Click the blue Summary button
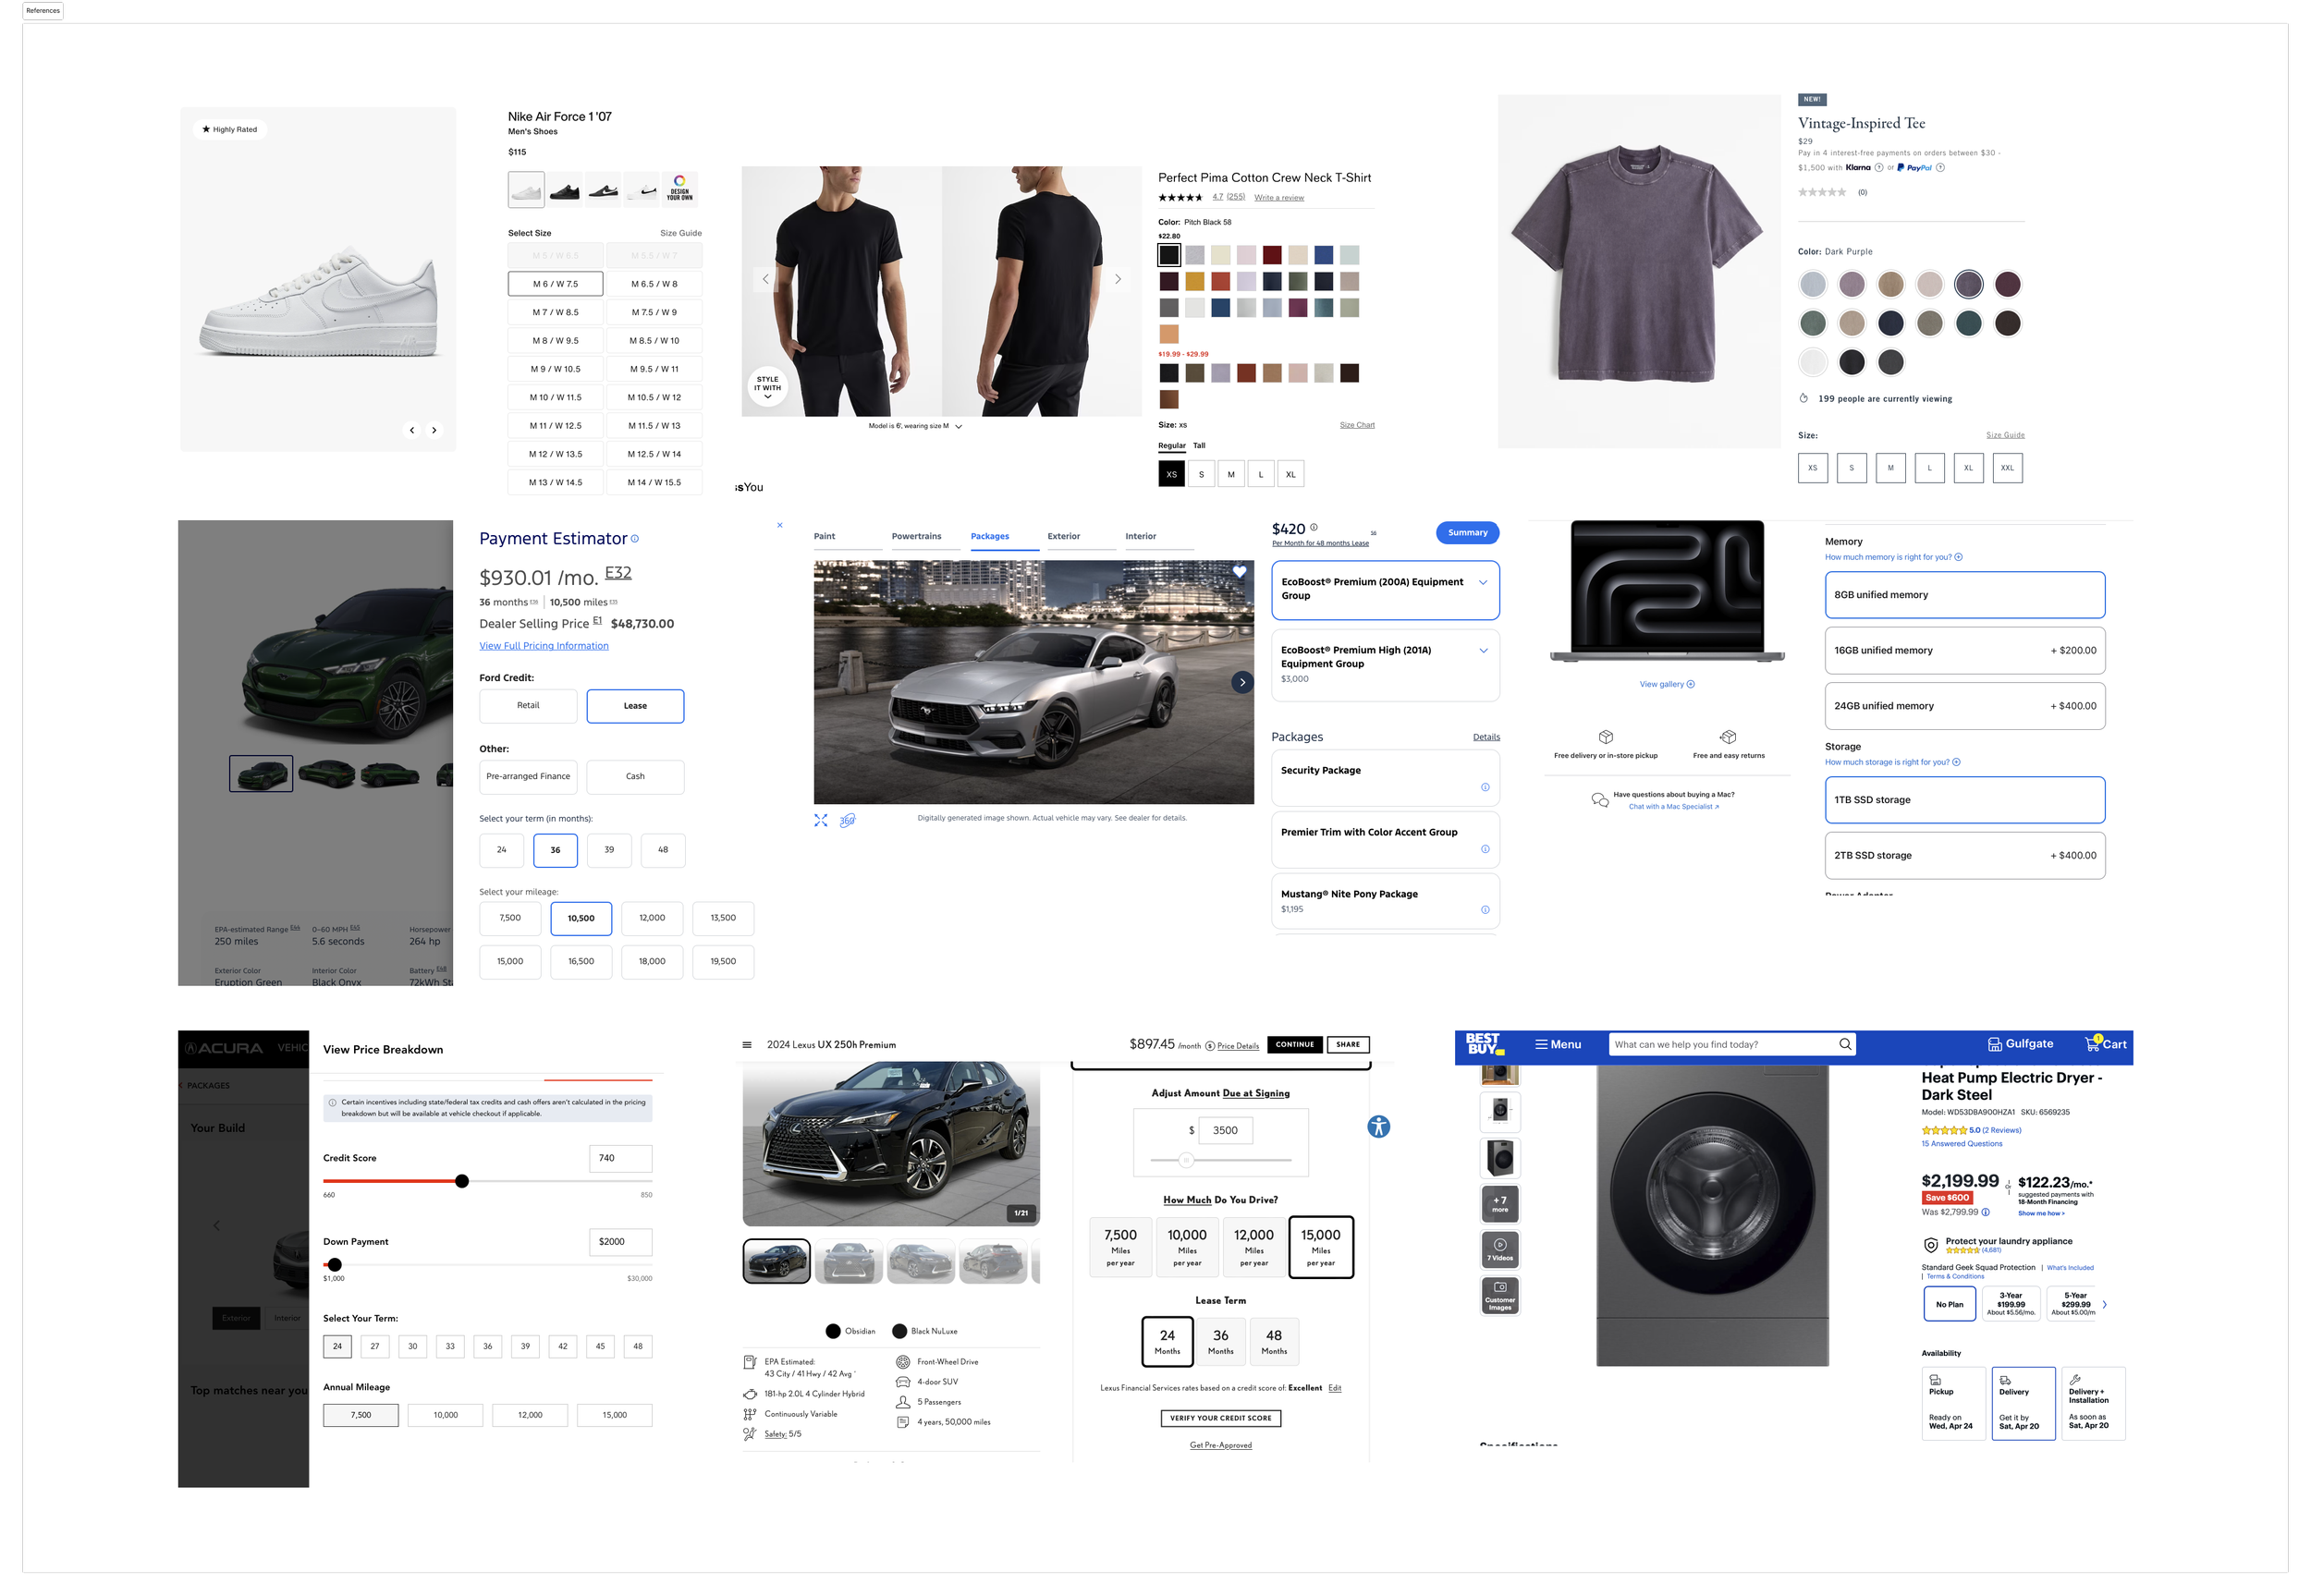 point(1467,533)
